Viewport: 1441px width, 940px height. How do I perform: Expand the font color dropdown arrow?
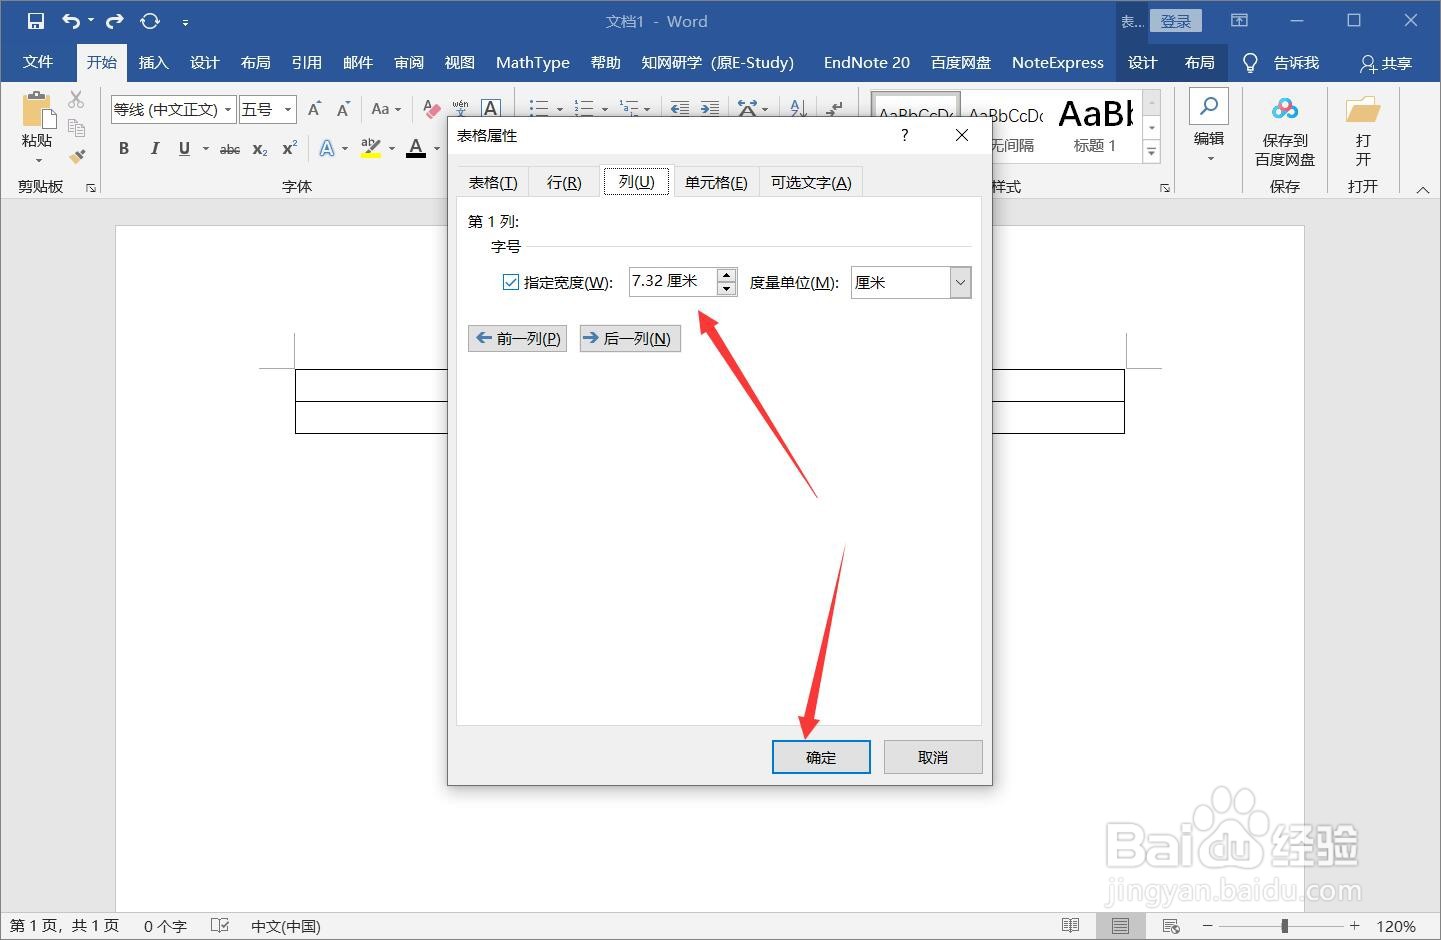434,148
